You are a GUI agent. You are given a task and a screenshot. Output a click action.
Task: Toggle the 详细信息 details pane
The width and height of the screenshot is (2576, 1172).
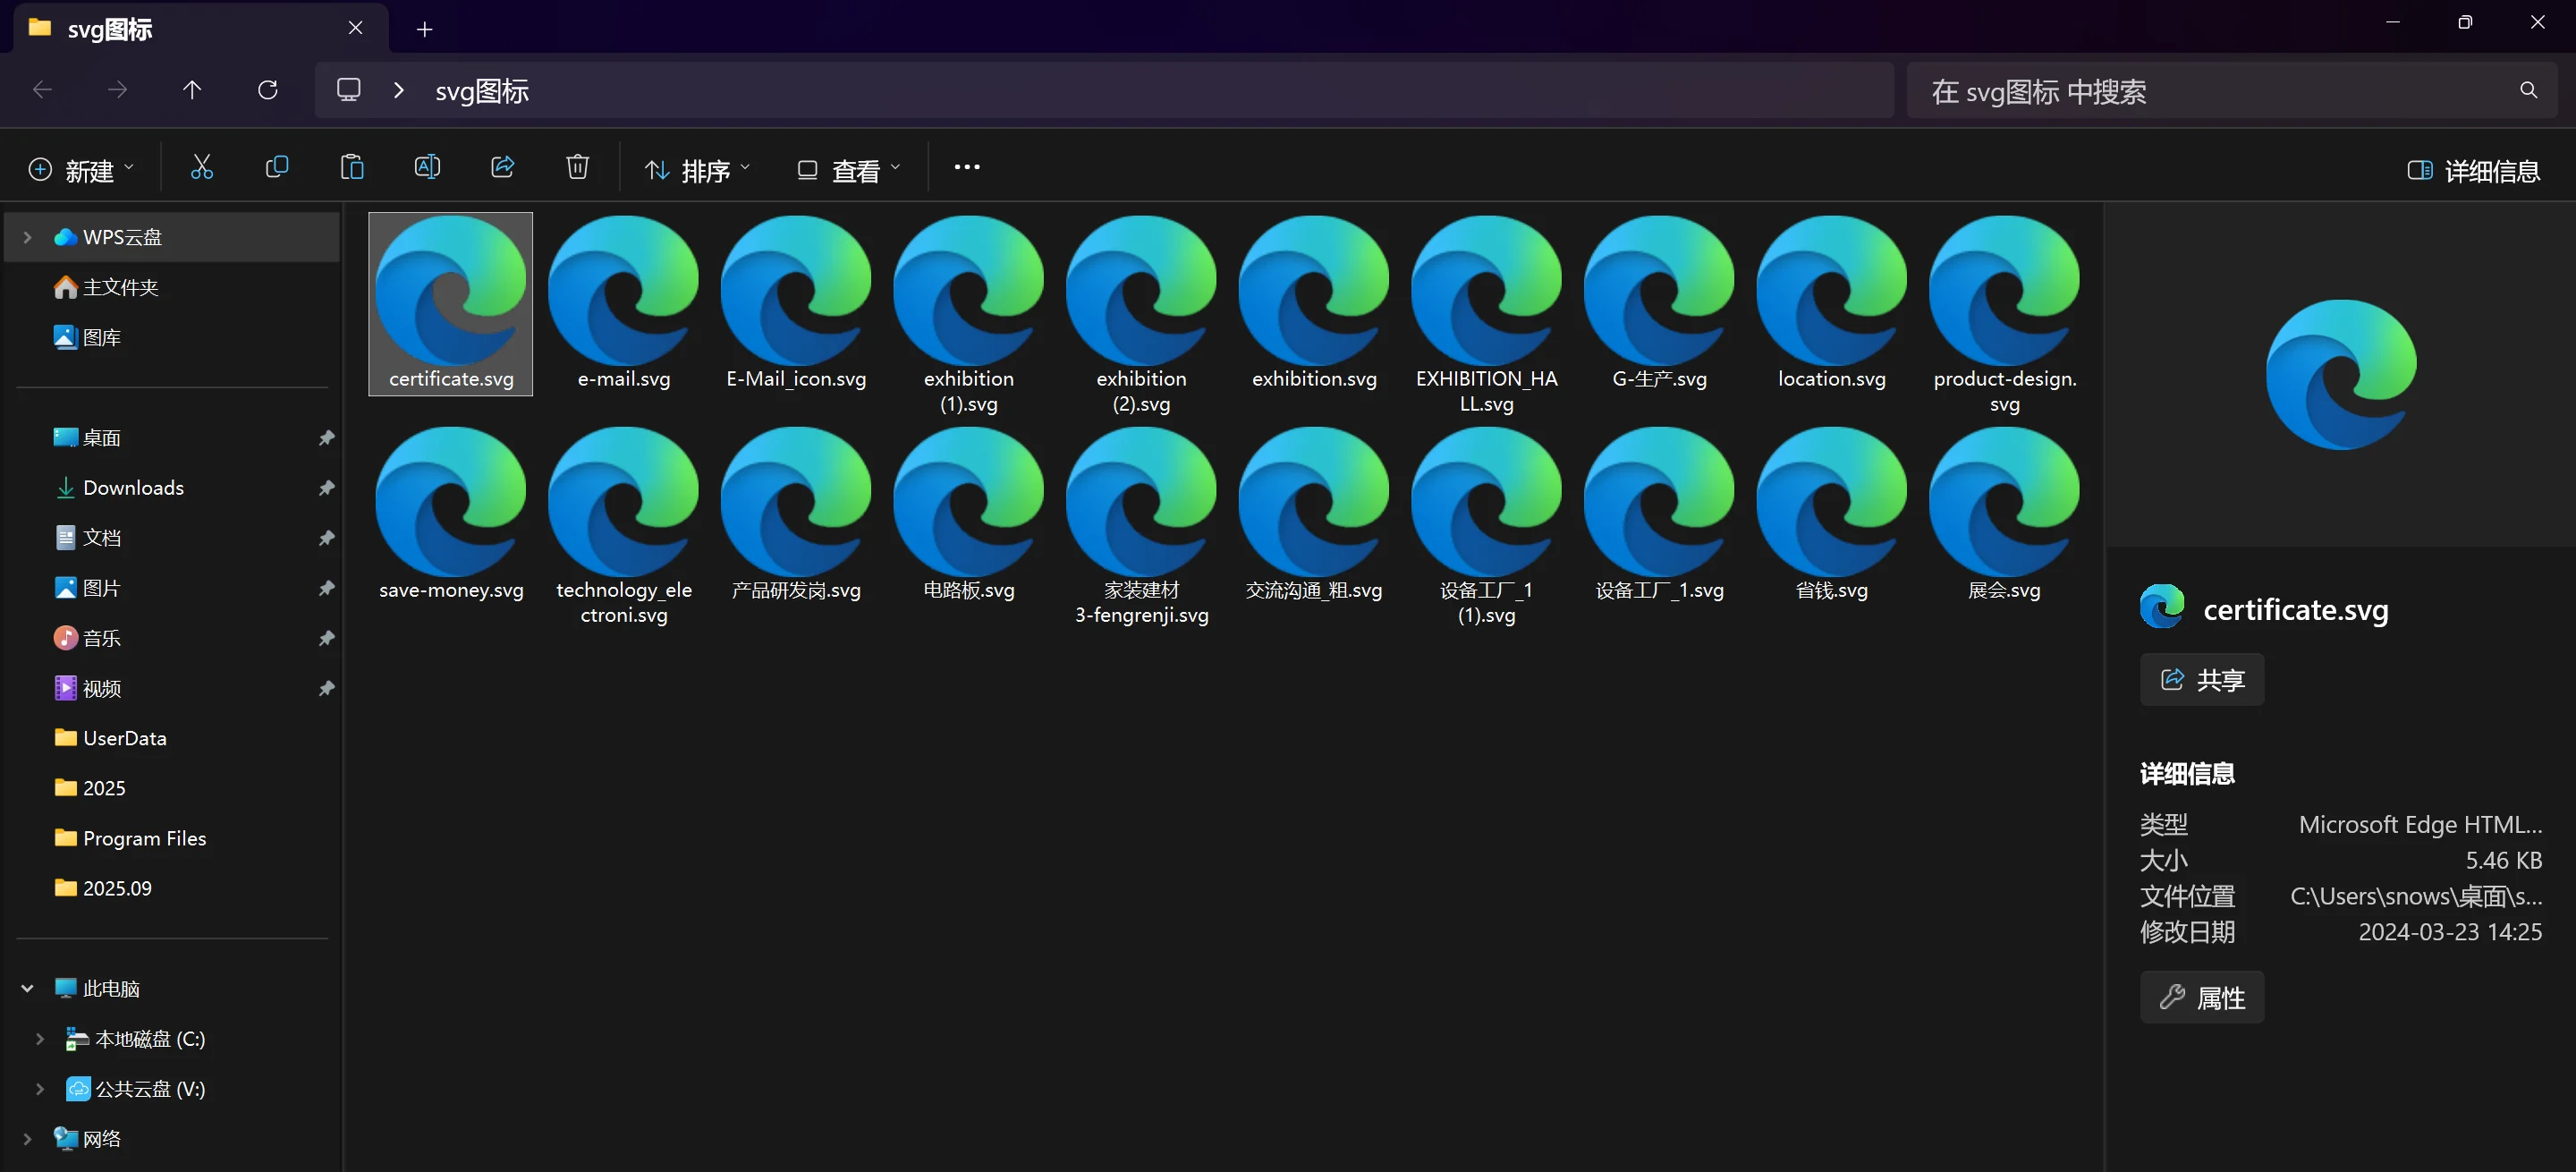(2473, 170)
